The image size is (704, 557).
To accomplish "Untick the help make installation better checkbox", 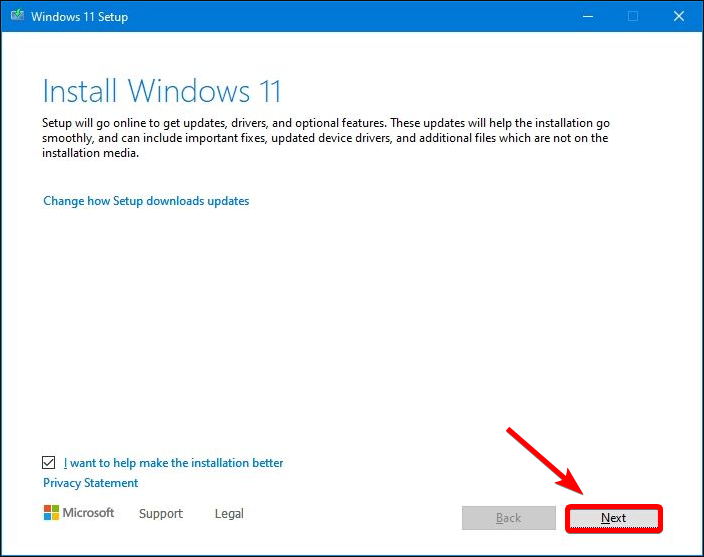I will point(48,462).
